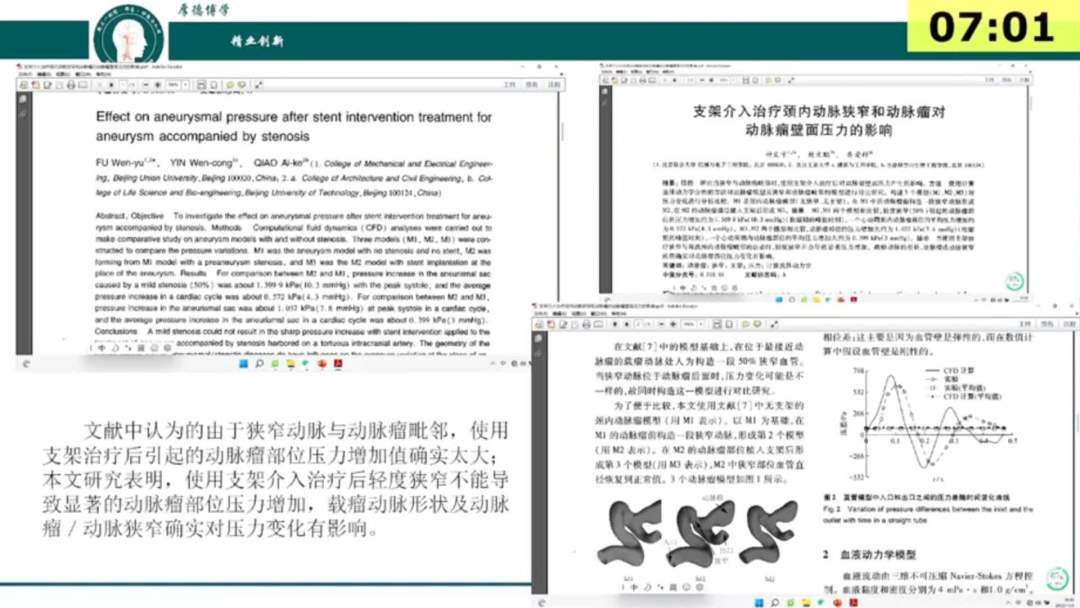The height and width of the screenshot is (608, 1080).
Task: Open 文件 menu in English paper window
Action: pyautogui.click(x=25, y=74)
